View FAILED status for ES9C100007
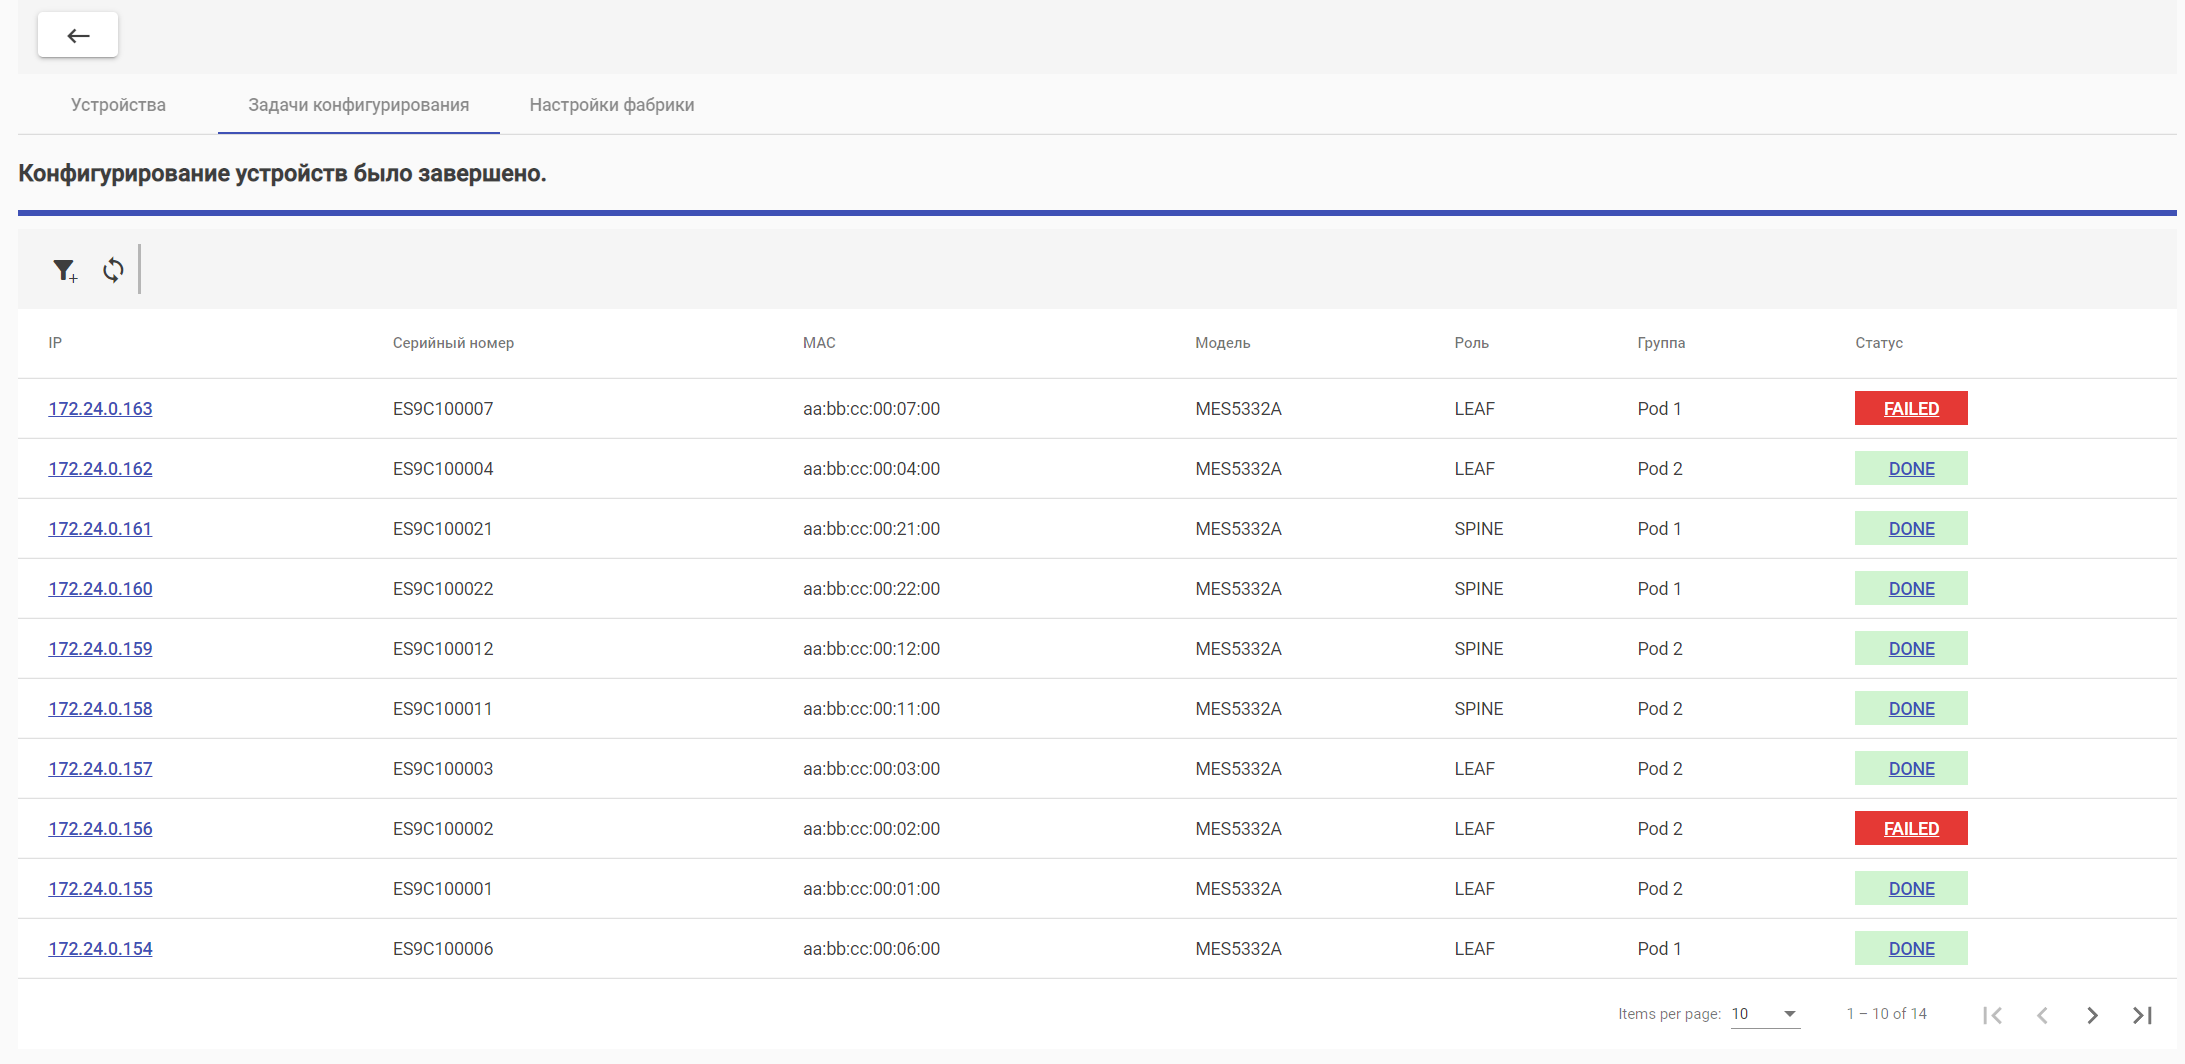Viewport: 2185px width, 1064px height. pos(1910,409)
